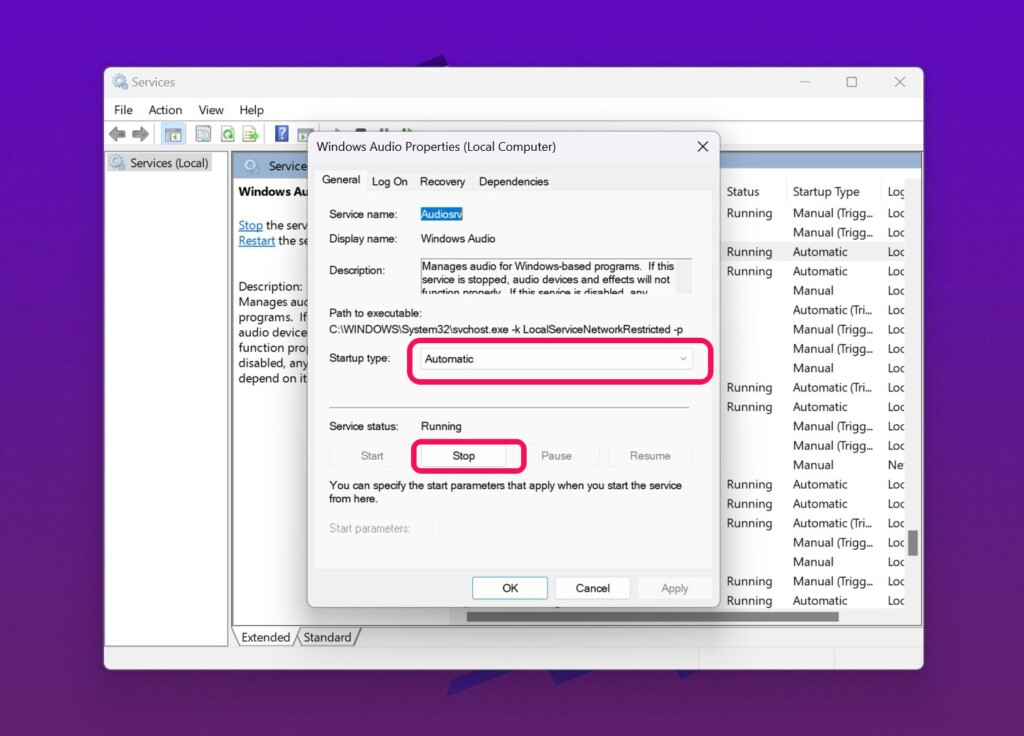Screen dimensions: 1024x736
Task: Open the properties sheet toolbar icon
Action: pyautogui.click(x=203, y=135)
